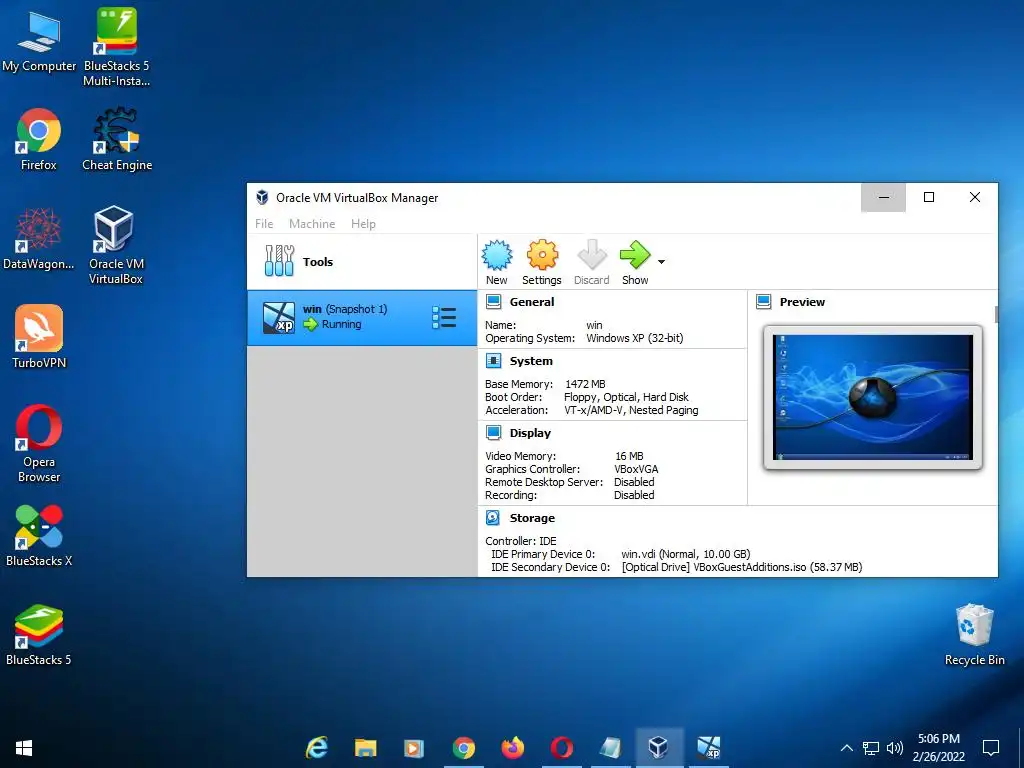Open the media player taskbar icon

(414, 748)
